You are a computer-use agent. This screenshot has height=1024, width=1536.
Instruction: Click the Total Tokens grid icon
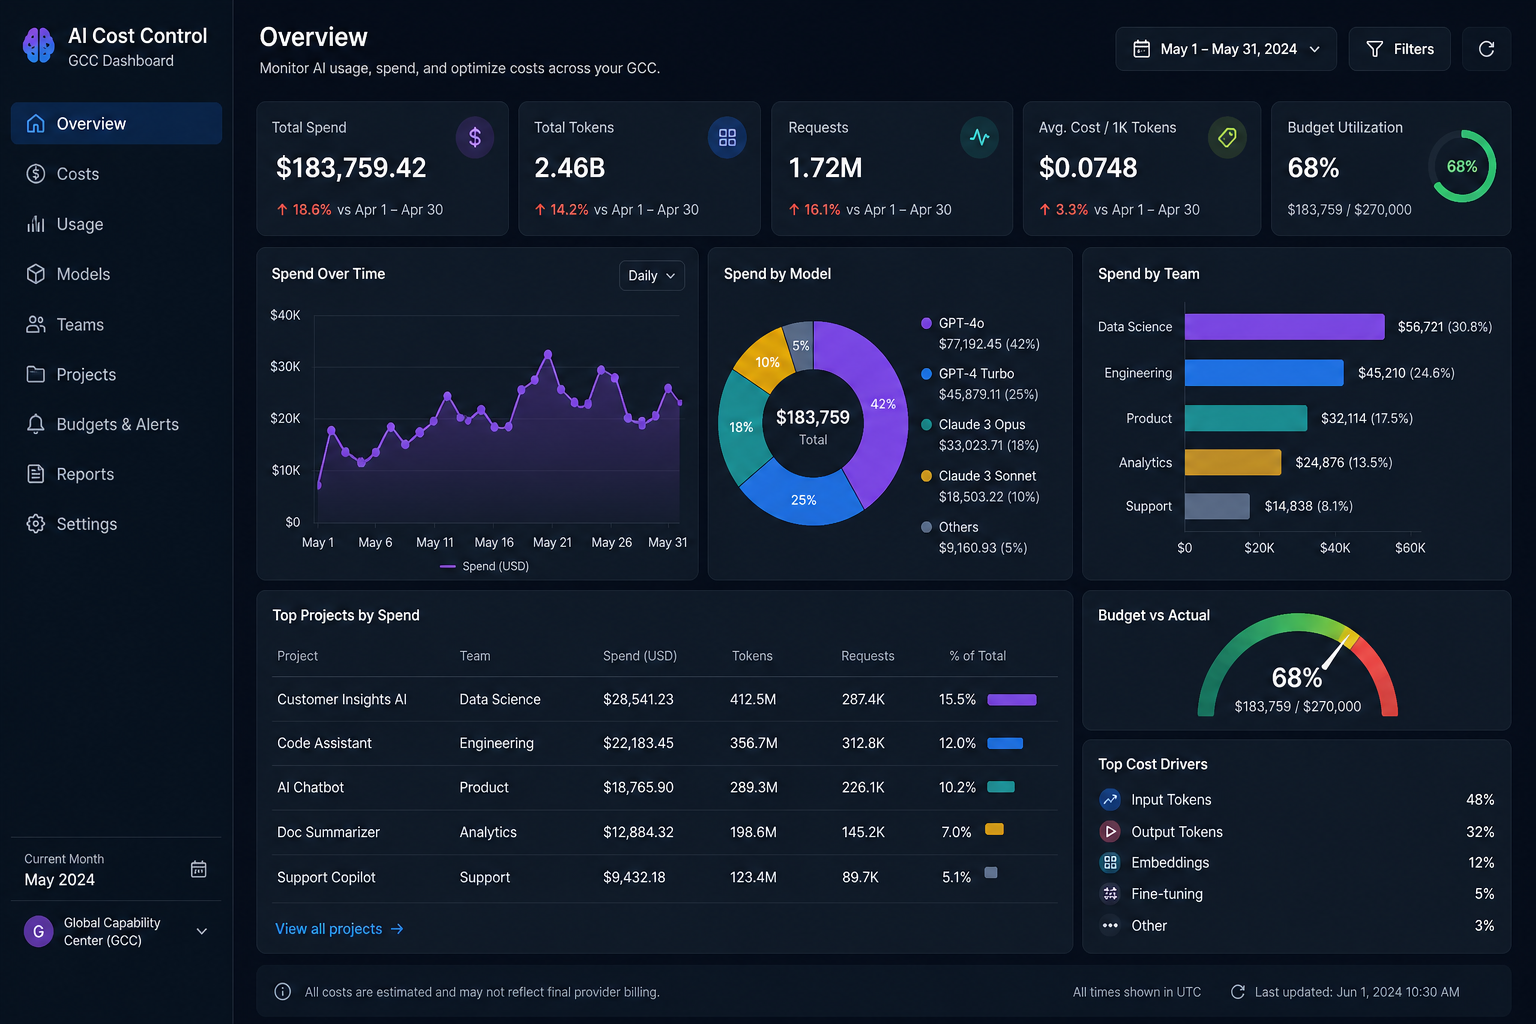click(727, 137)
